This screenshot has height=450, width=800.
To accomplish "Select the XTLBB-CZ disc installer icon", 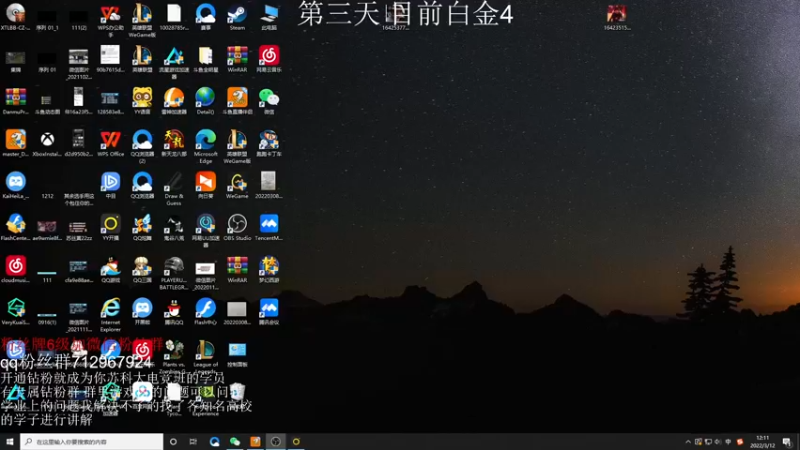I will click(16, 16).
